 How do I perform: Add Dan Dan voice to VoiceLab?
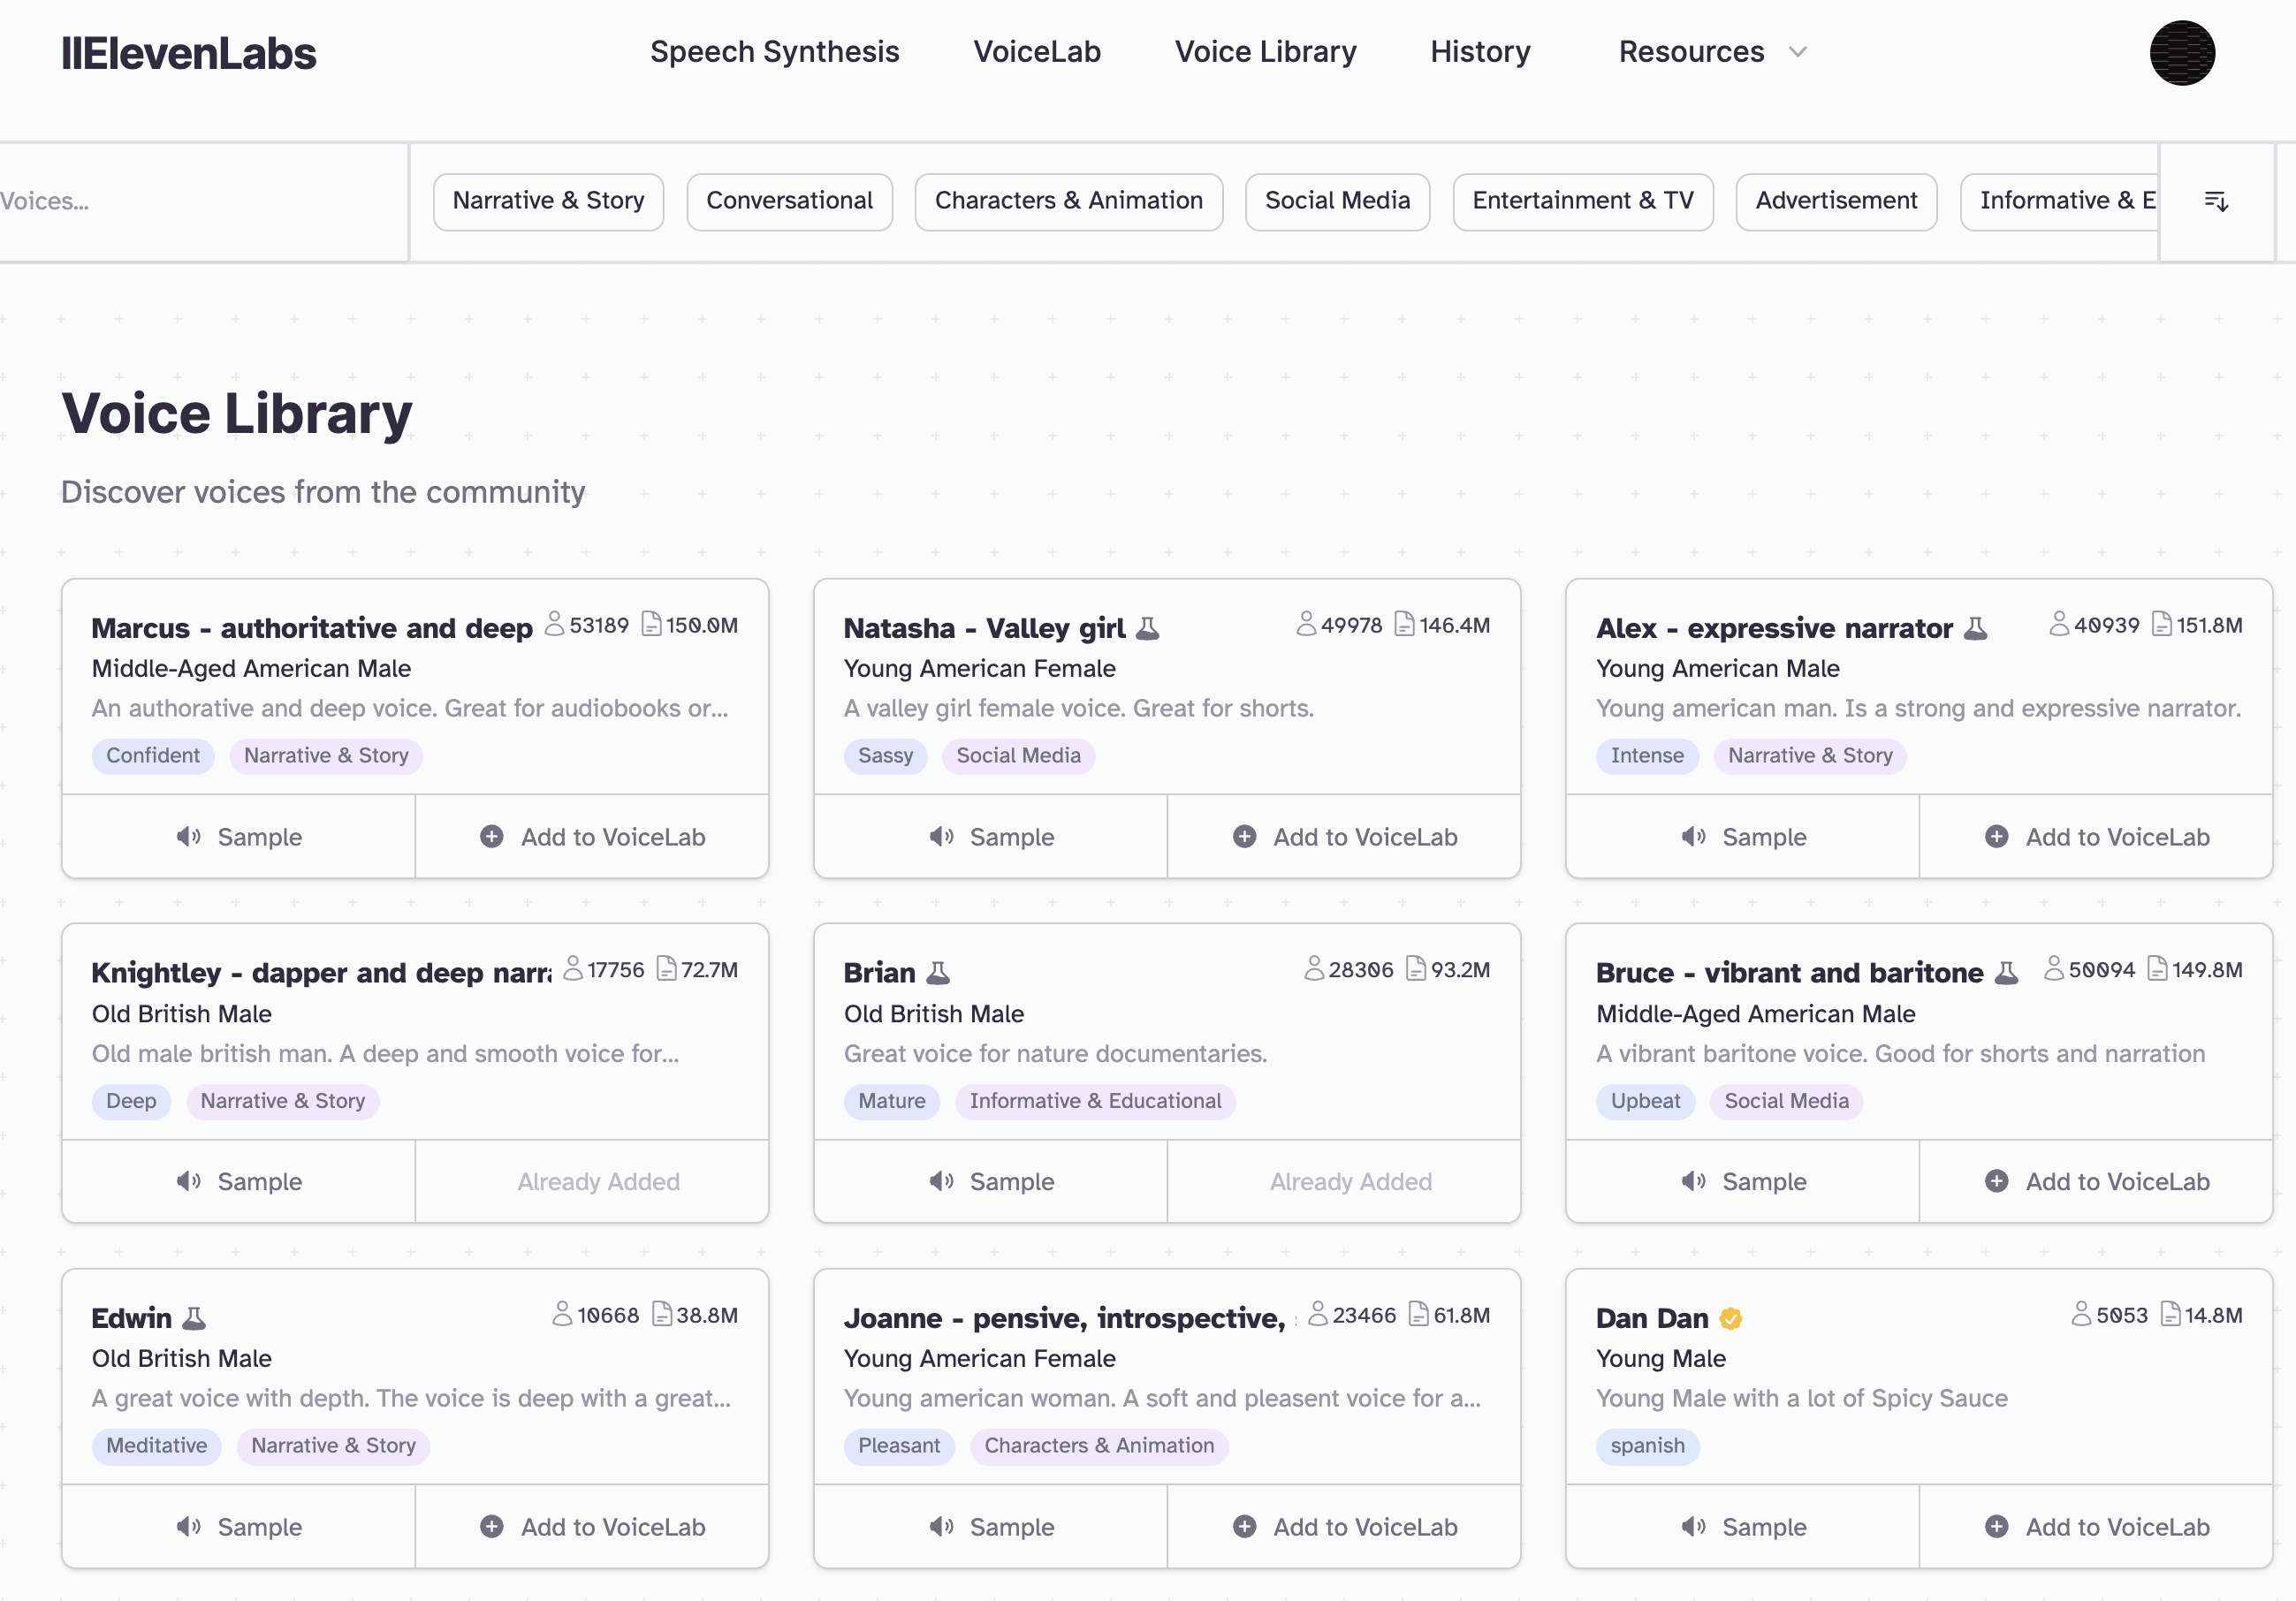pos(2096,1527)
